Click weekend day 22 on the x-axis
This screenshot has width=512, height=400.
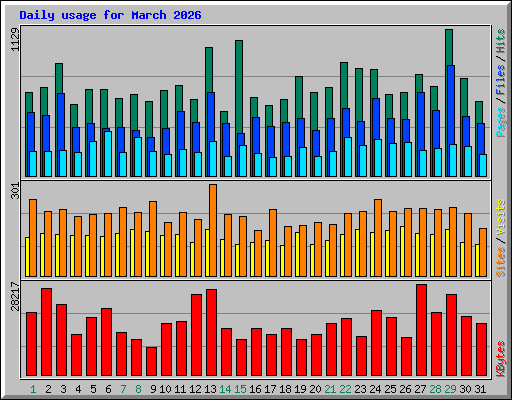coord(345,389)
